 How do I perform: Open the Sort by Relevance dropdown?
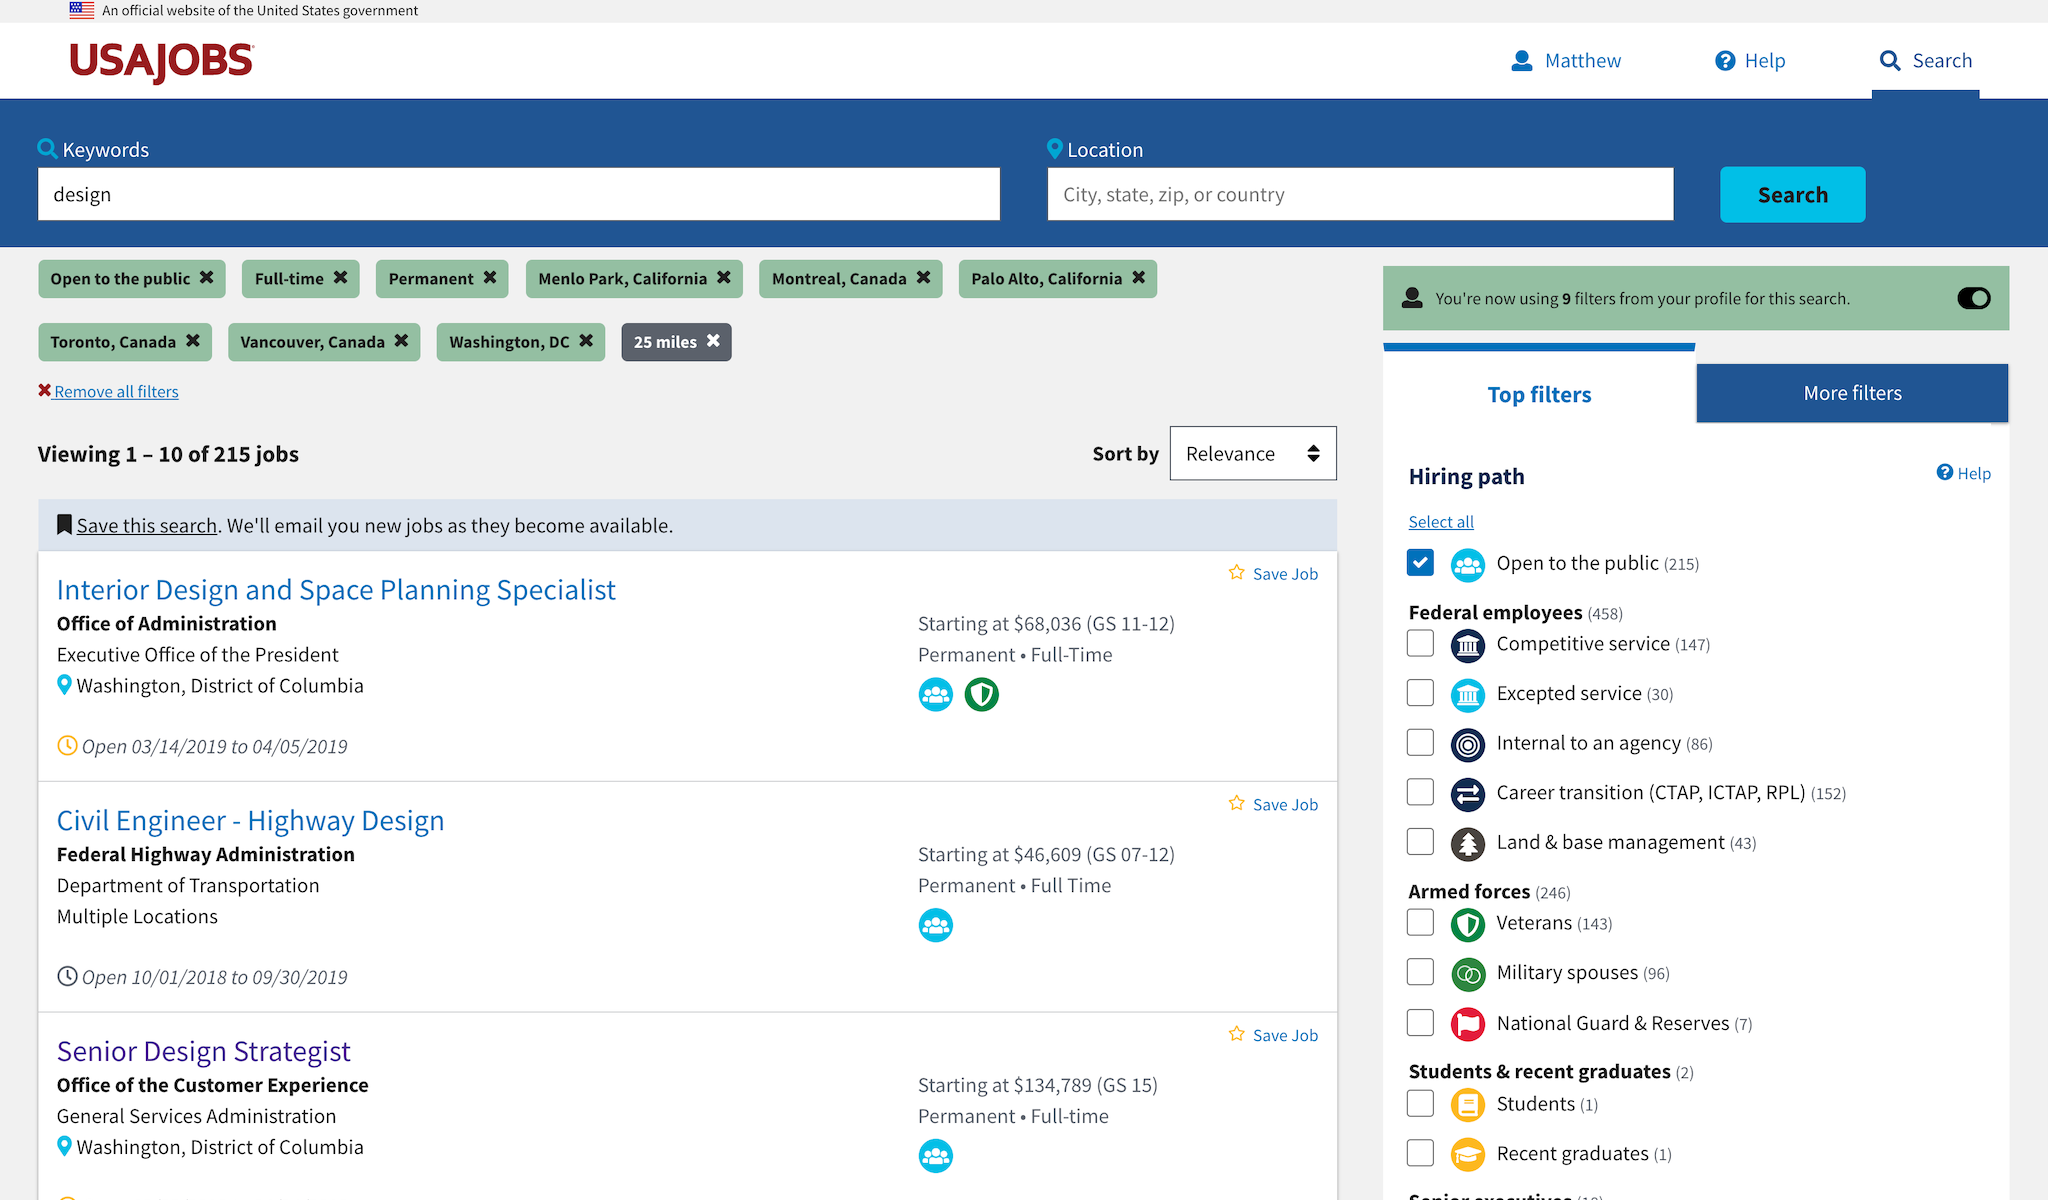pyautogui.click(x=1253, y=454)
